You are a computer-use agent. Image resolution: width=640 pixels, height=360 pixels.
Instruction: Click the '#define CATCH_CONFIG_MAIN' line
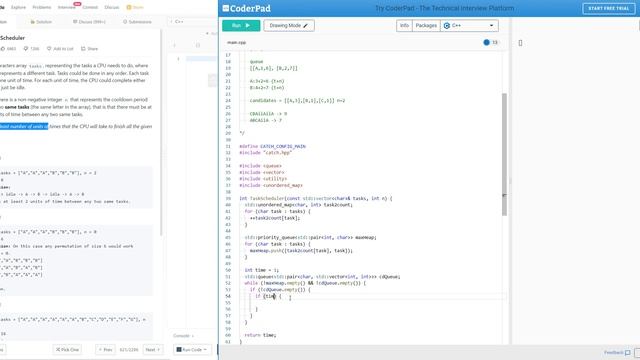coord(272,146)
